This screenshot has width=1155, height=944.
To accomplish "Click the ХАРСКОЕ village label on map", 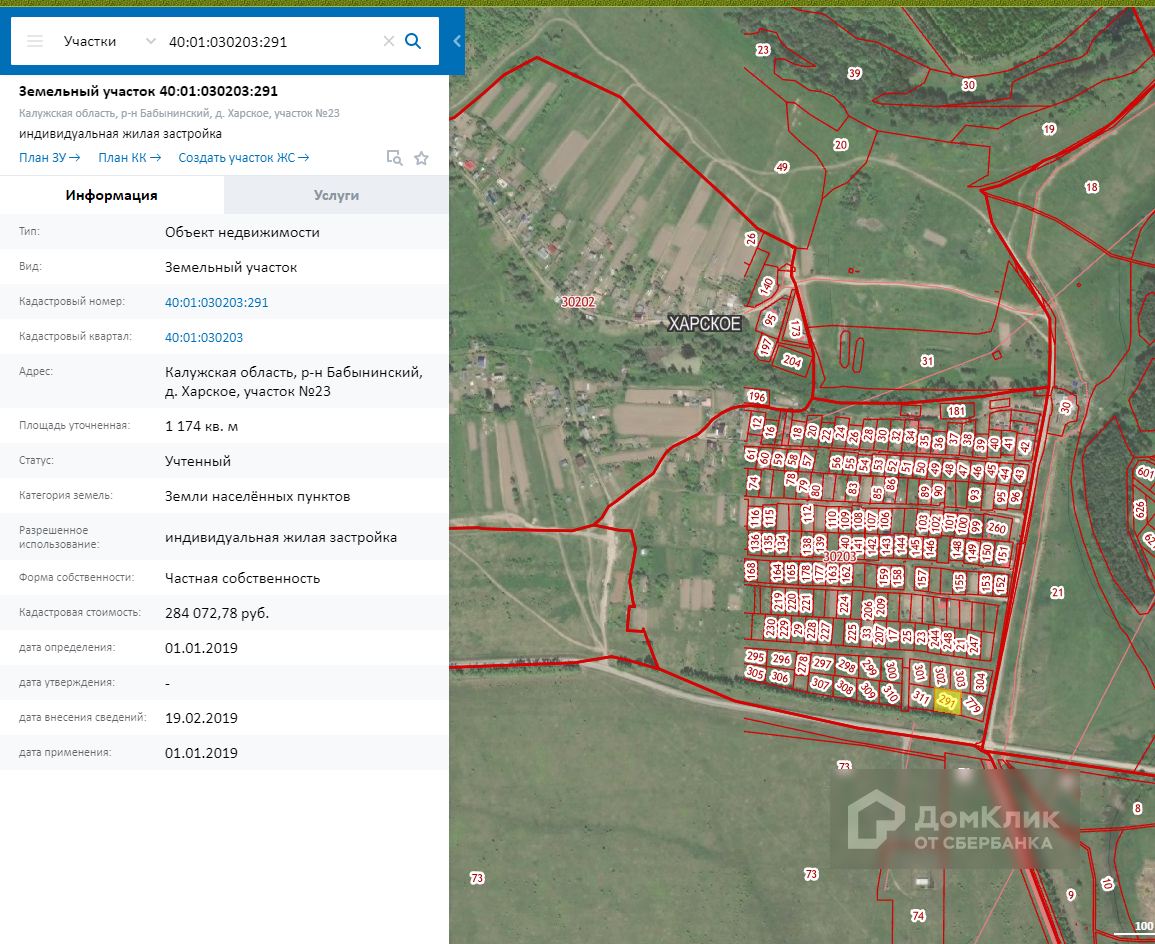I will click(x=705, y=323).
